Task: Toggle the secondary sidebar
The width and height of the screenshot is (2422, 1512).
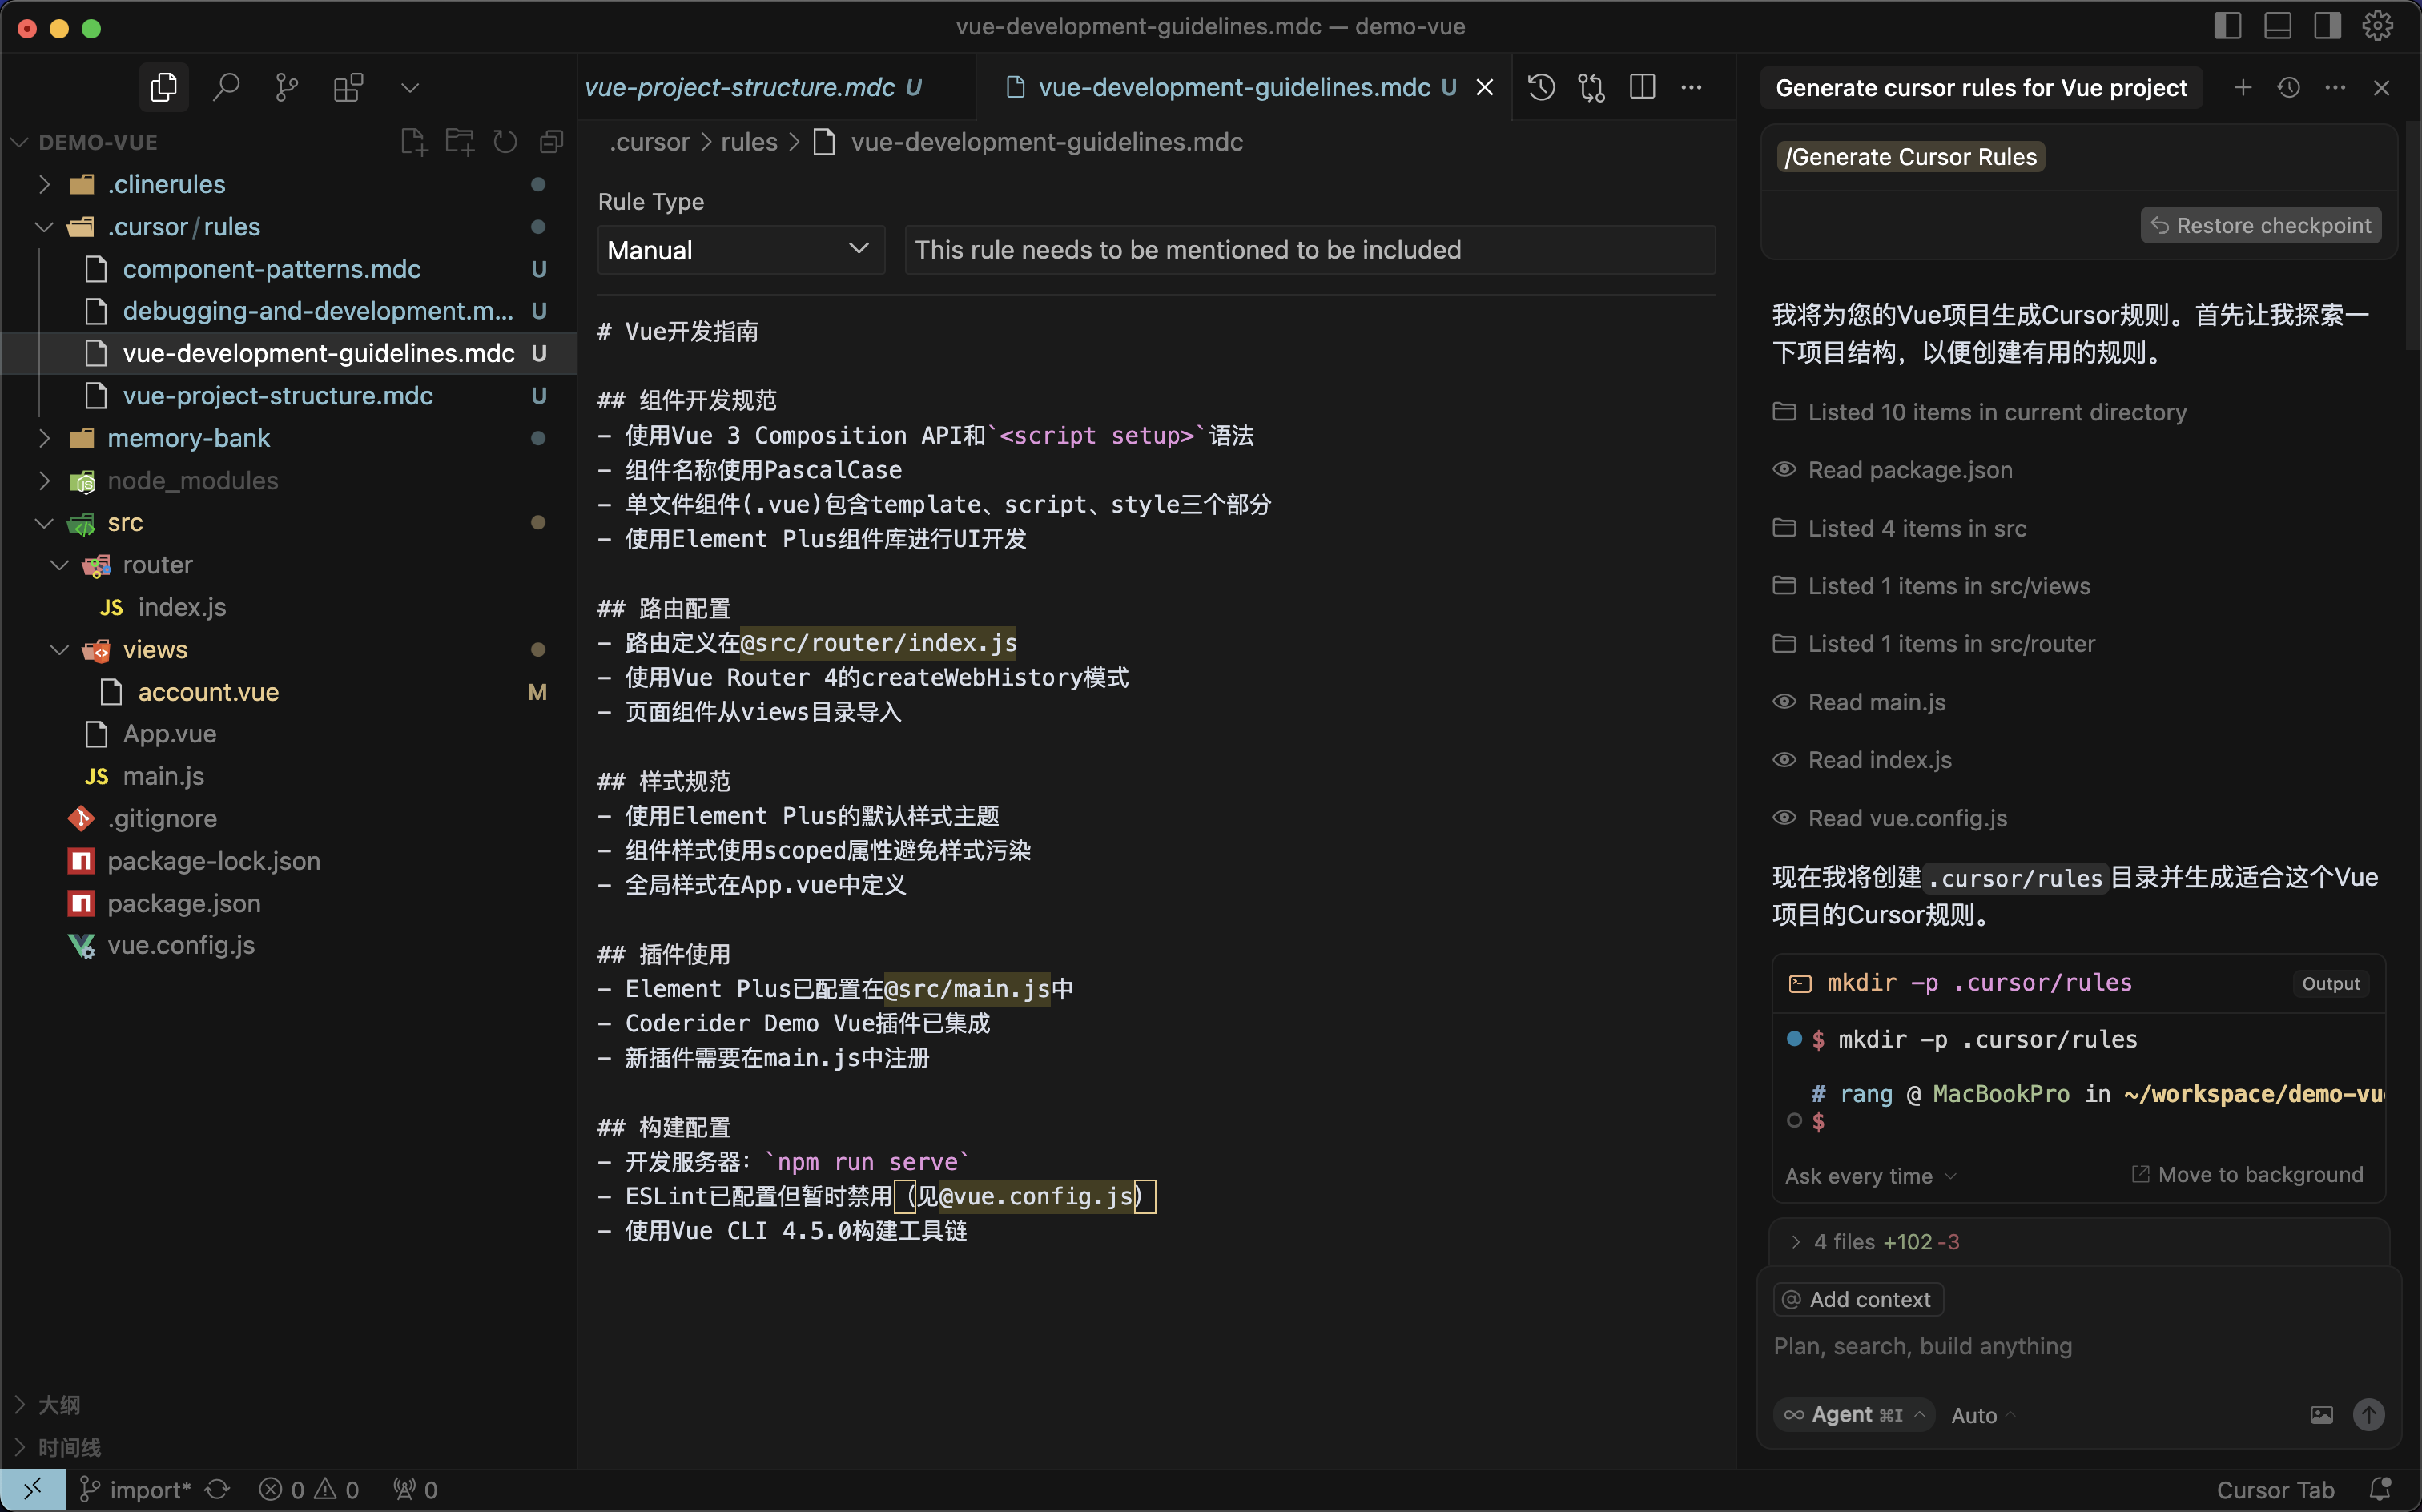Action: point(2327,25)
